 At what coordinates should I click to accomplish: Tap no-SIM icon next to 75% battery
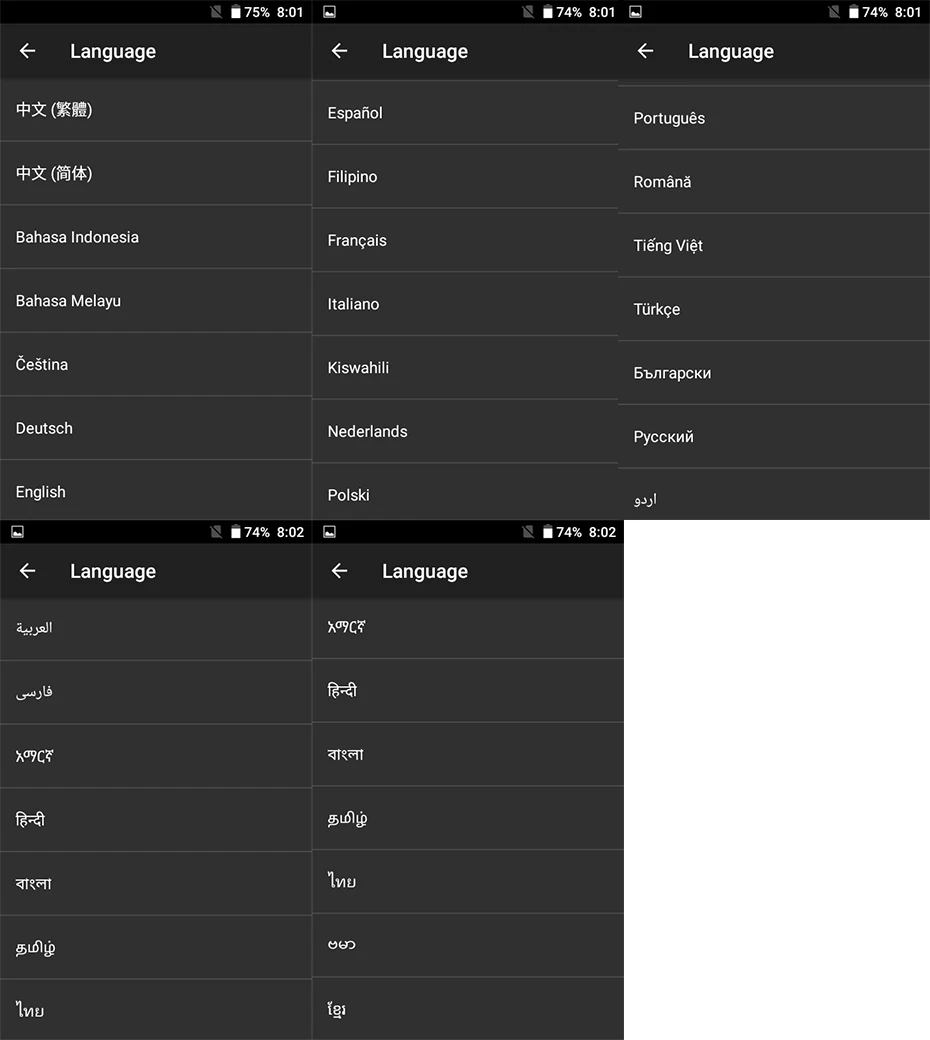(x=216, y=12)
